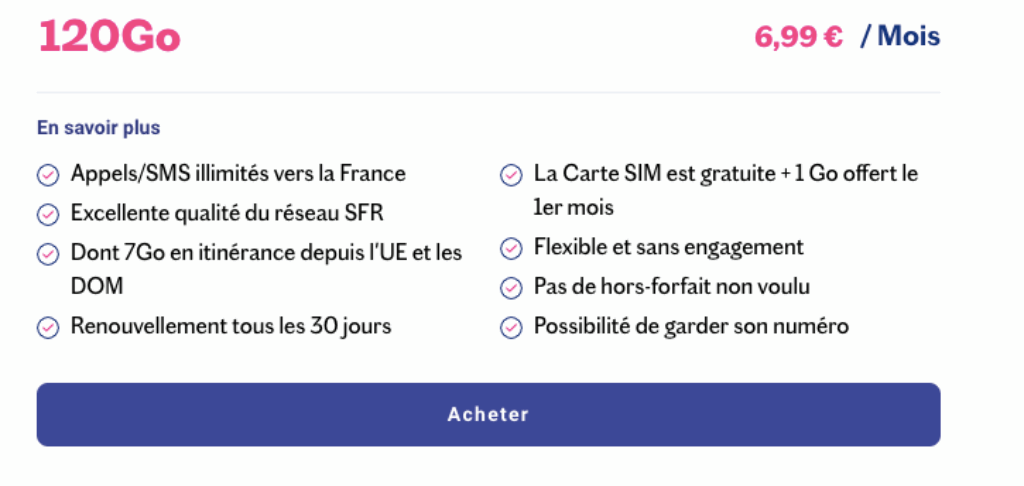This screenshot has height=486, width=1024.
Task: Click checkmark icon beside Excellente qualité du réseau
Action: pos(47,214)
